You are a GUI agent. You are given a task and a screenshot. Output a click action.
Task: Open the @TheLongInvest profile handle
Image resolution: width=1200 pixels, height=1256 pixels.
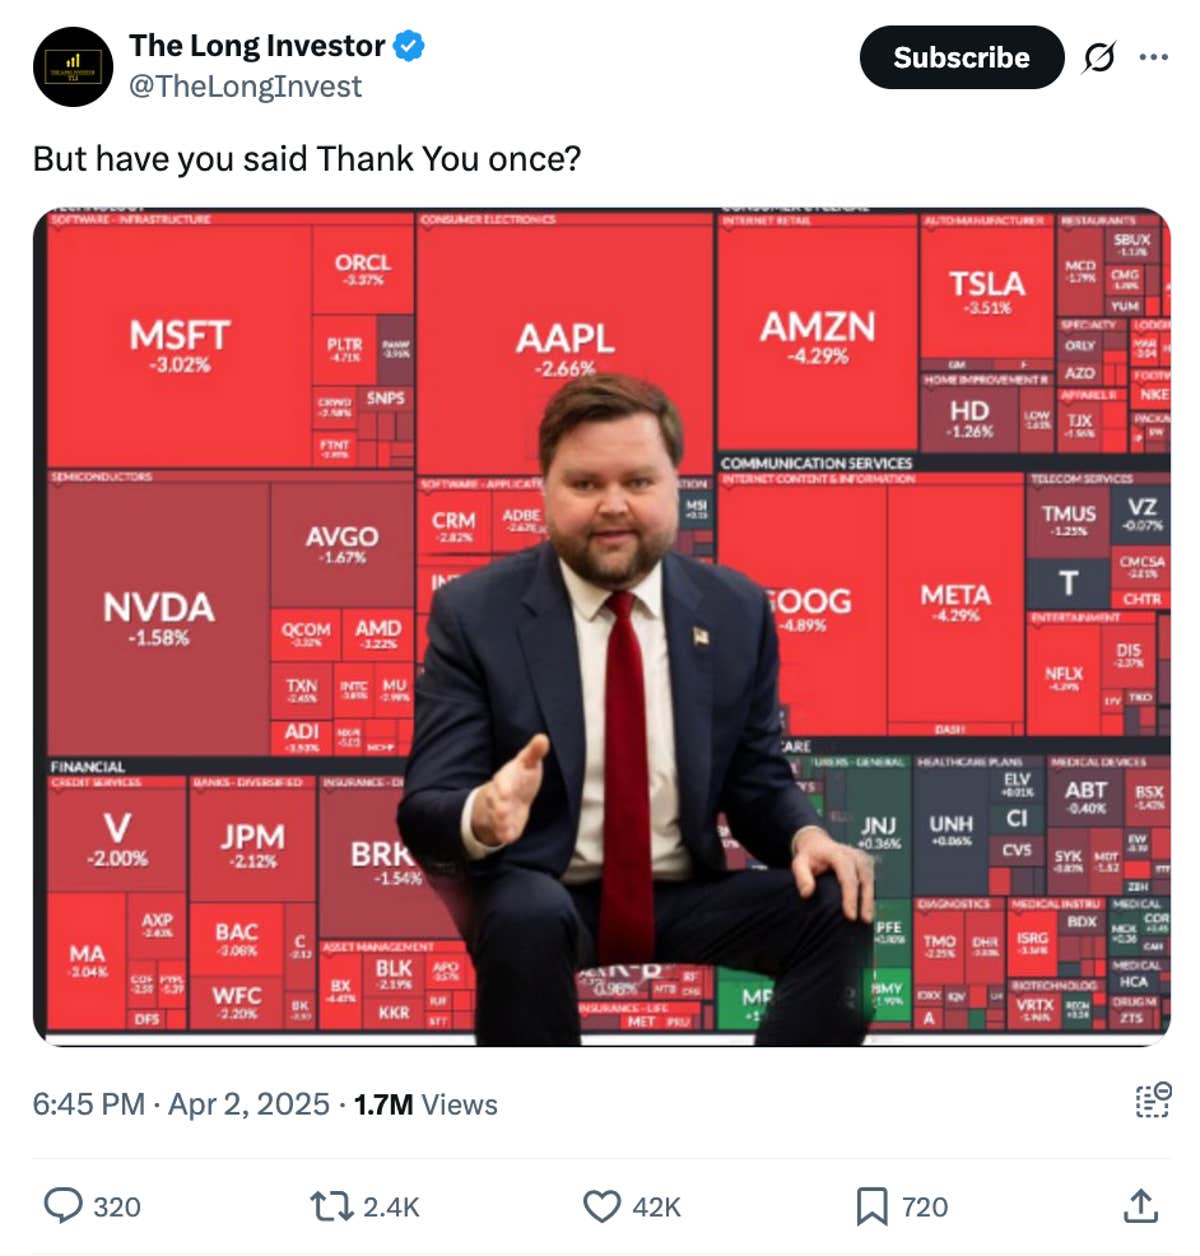point(244,86)
